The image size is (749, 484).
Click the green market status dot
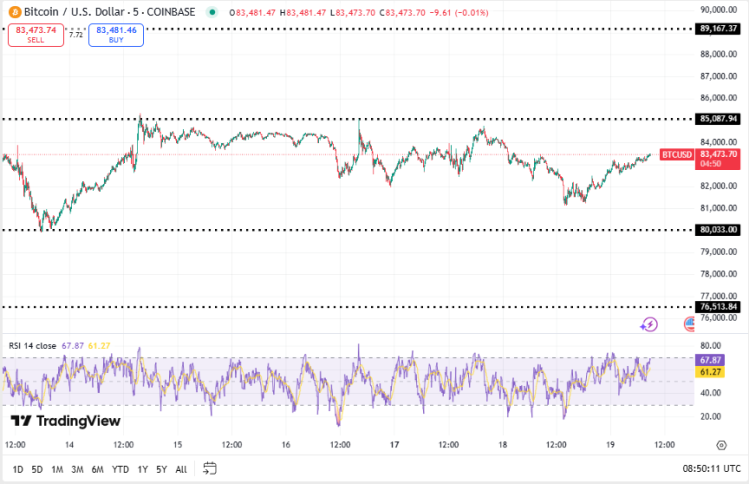tap(212, 12)
